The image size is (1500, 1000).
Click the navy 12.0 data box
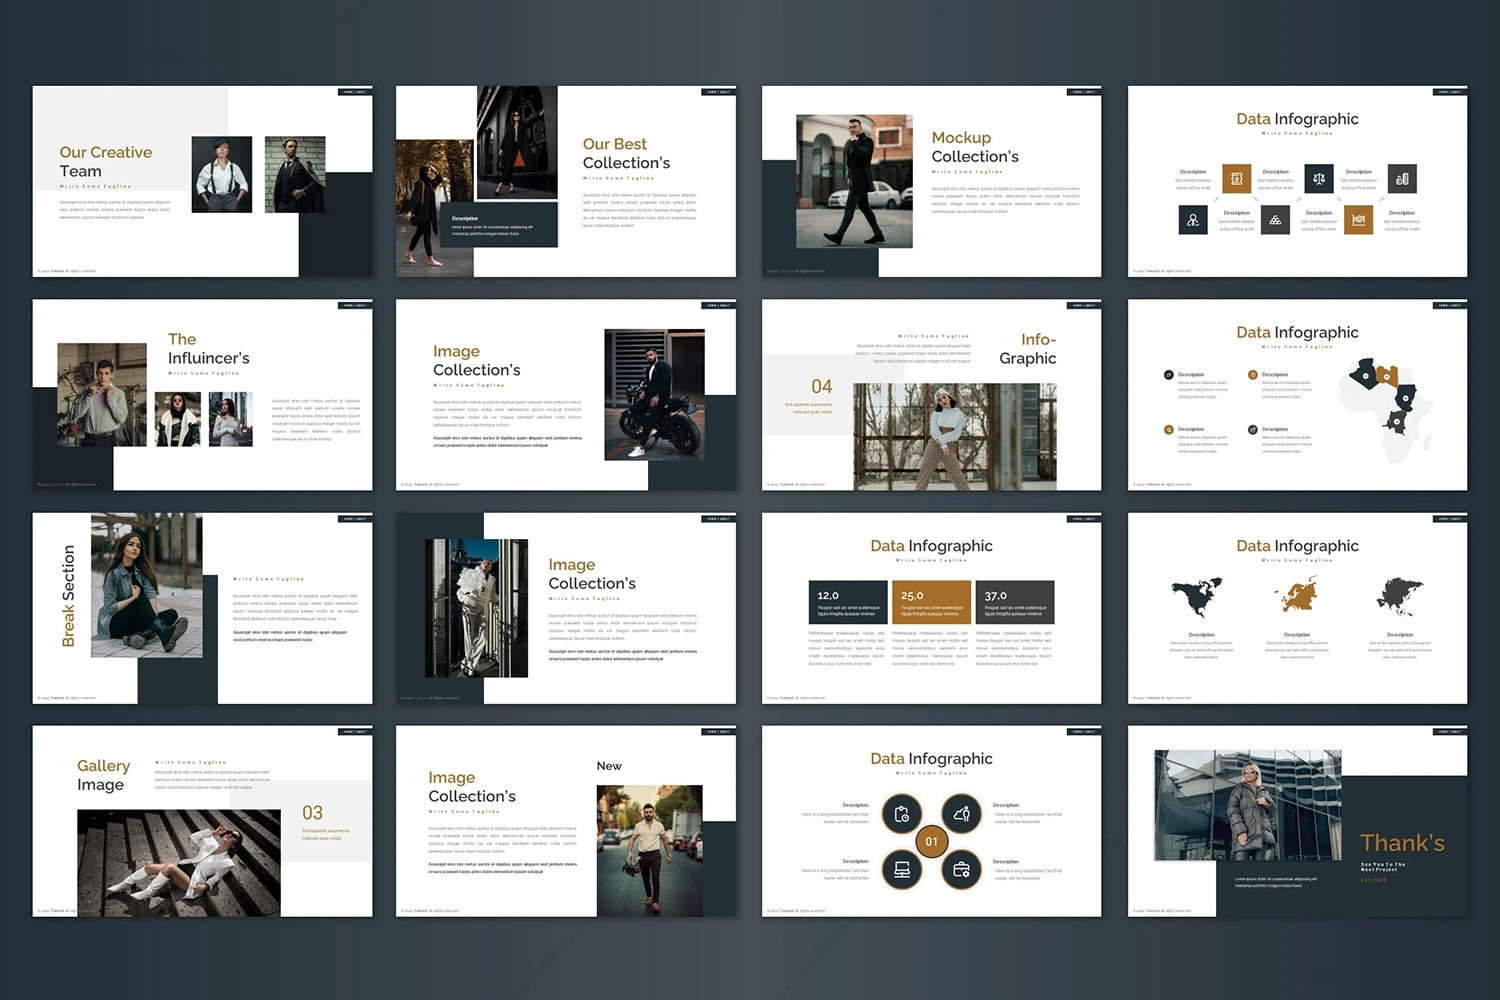[x=847, y=602]
